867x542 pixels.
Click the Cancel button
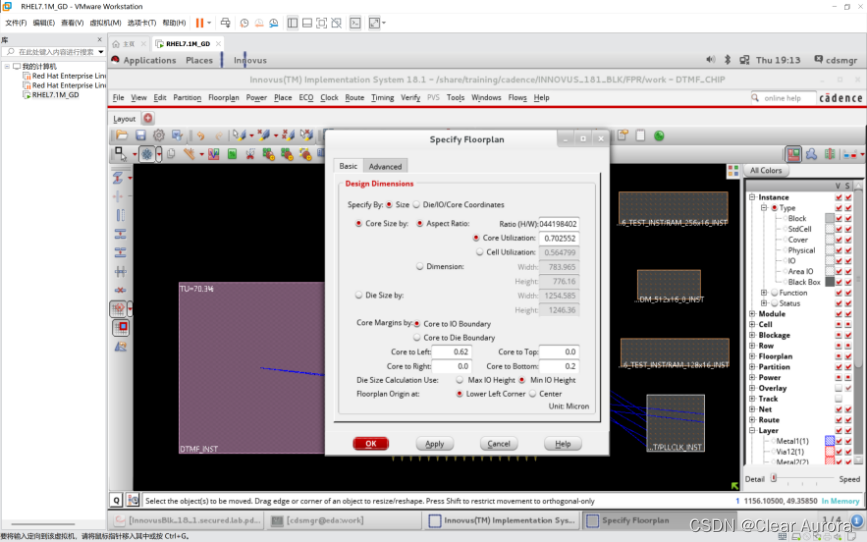tap(498, 444)
